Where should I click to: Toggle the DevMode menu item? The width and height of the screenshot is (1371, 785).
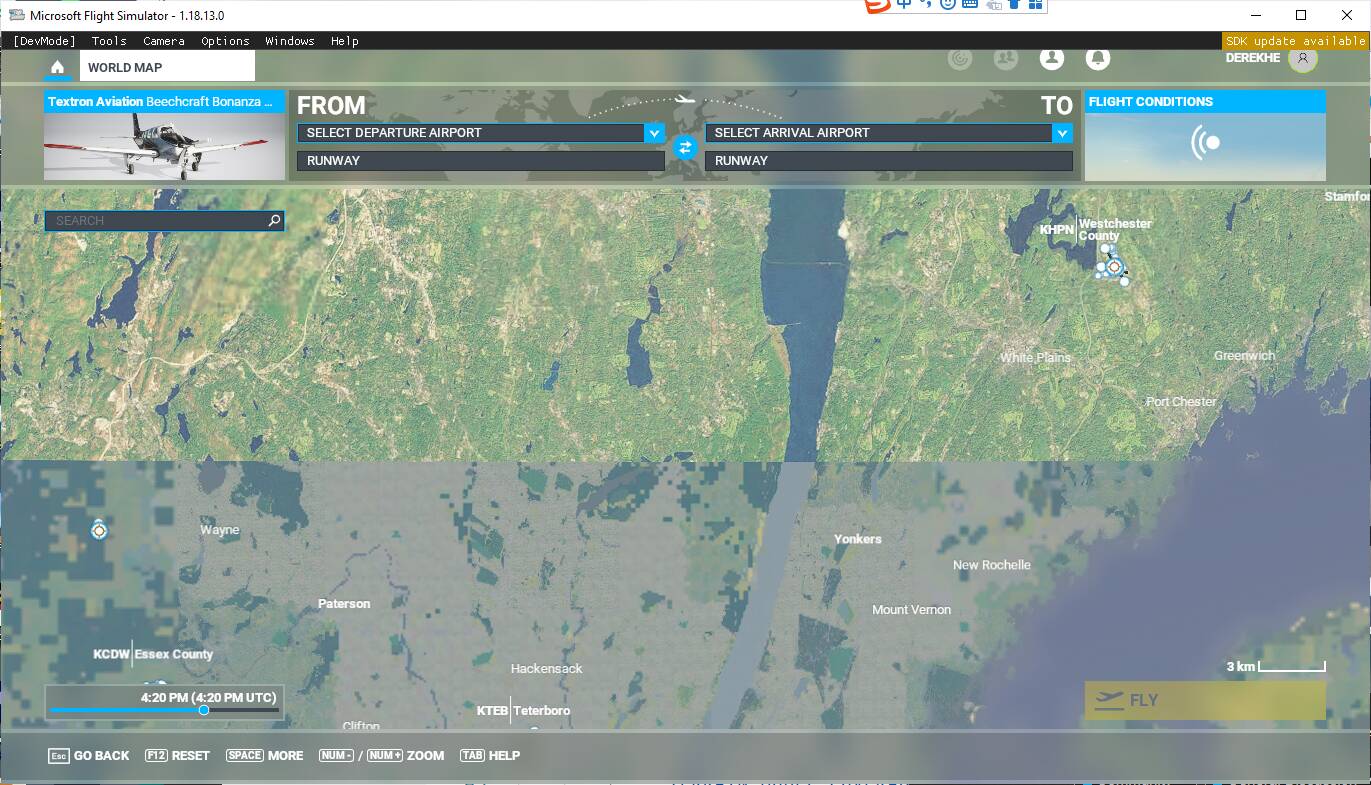[44, 41]
